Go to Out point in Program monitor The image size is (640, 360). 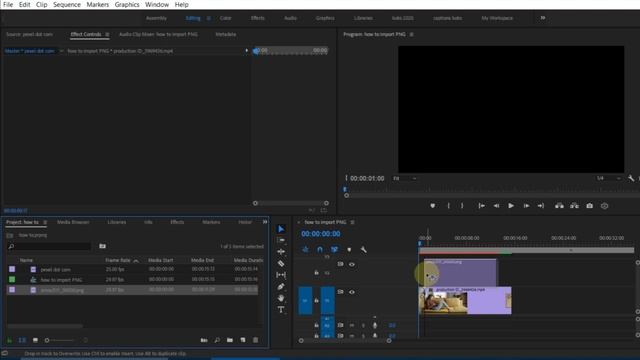(541, 206)
